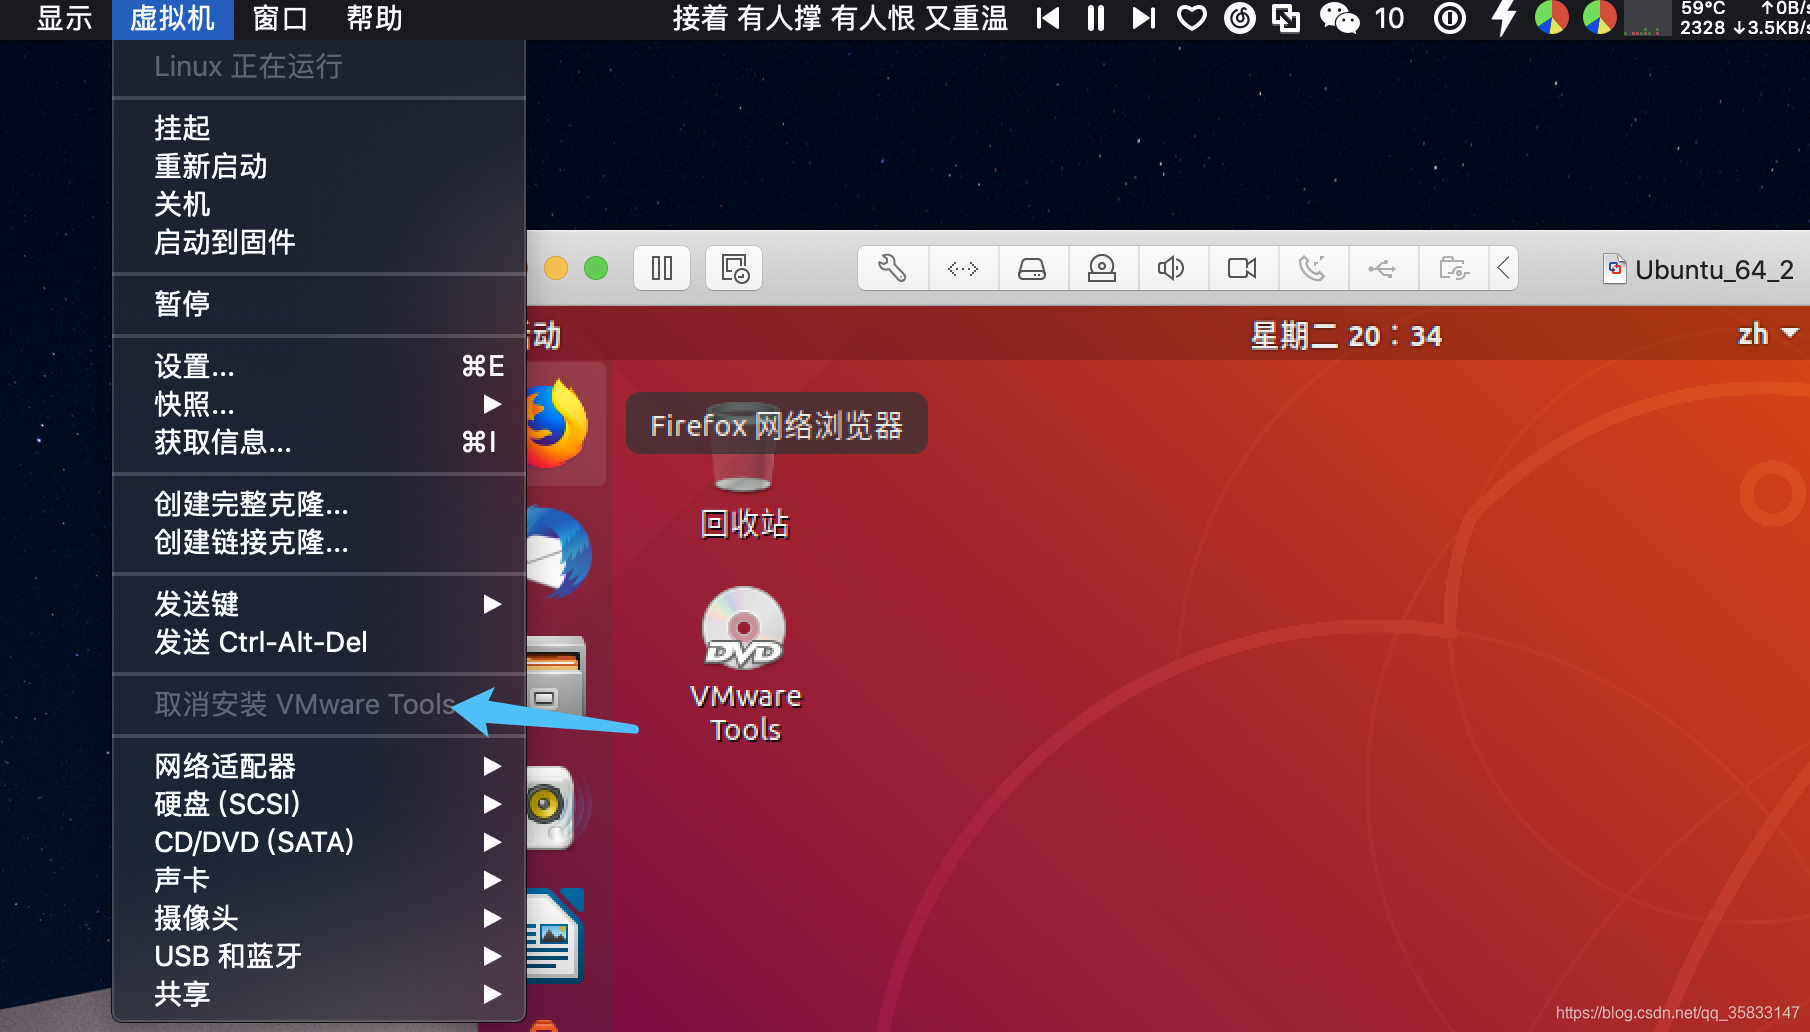The image size is (1810, 1032).
Task: Open the 窗口 menu
Action: coord(278,18)
